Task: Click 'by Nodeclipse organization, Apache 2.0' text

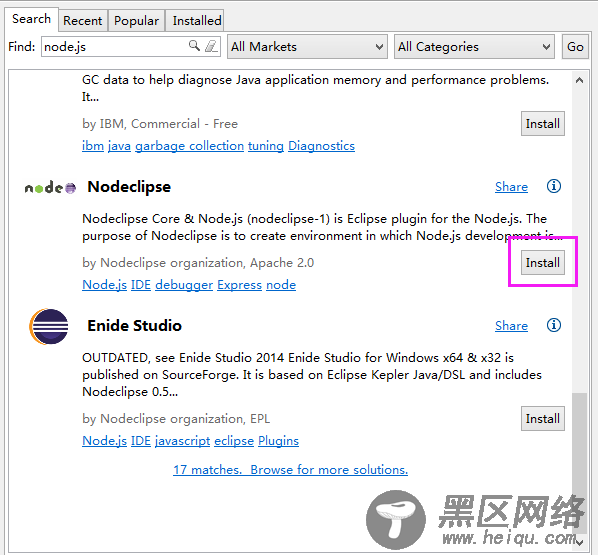Action: point(198,262)
